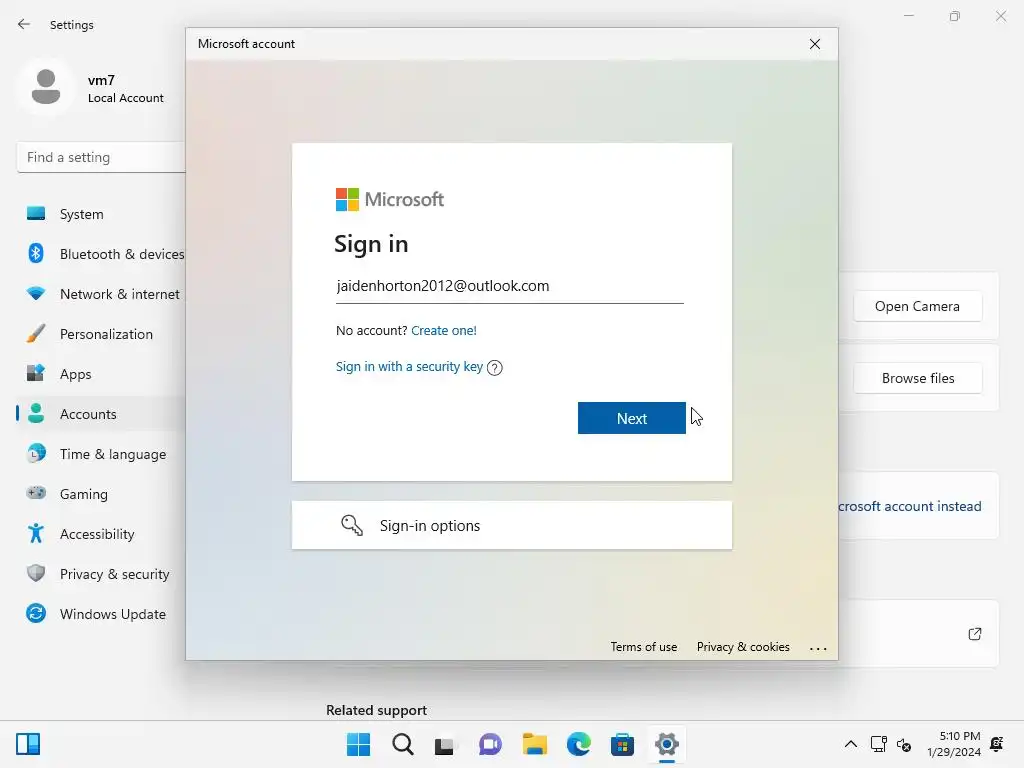Select Bluetooth & devices category
This screenshot has width=1024, height=768.
tap(103, 253)
